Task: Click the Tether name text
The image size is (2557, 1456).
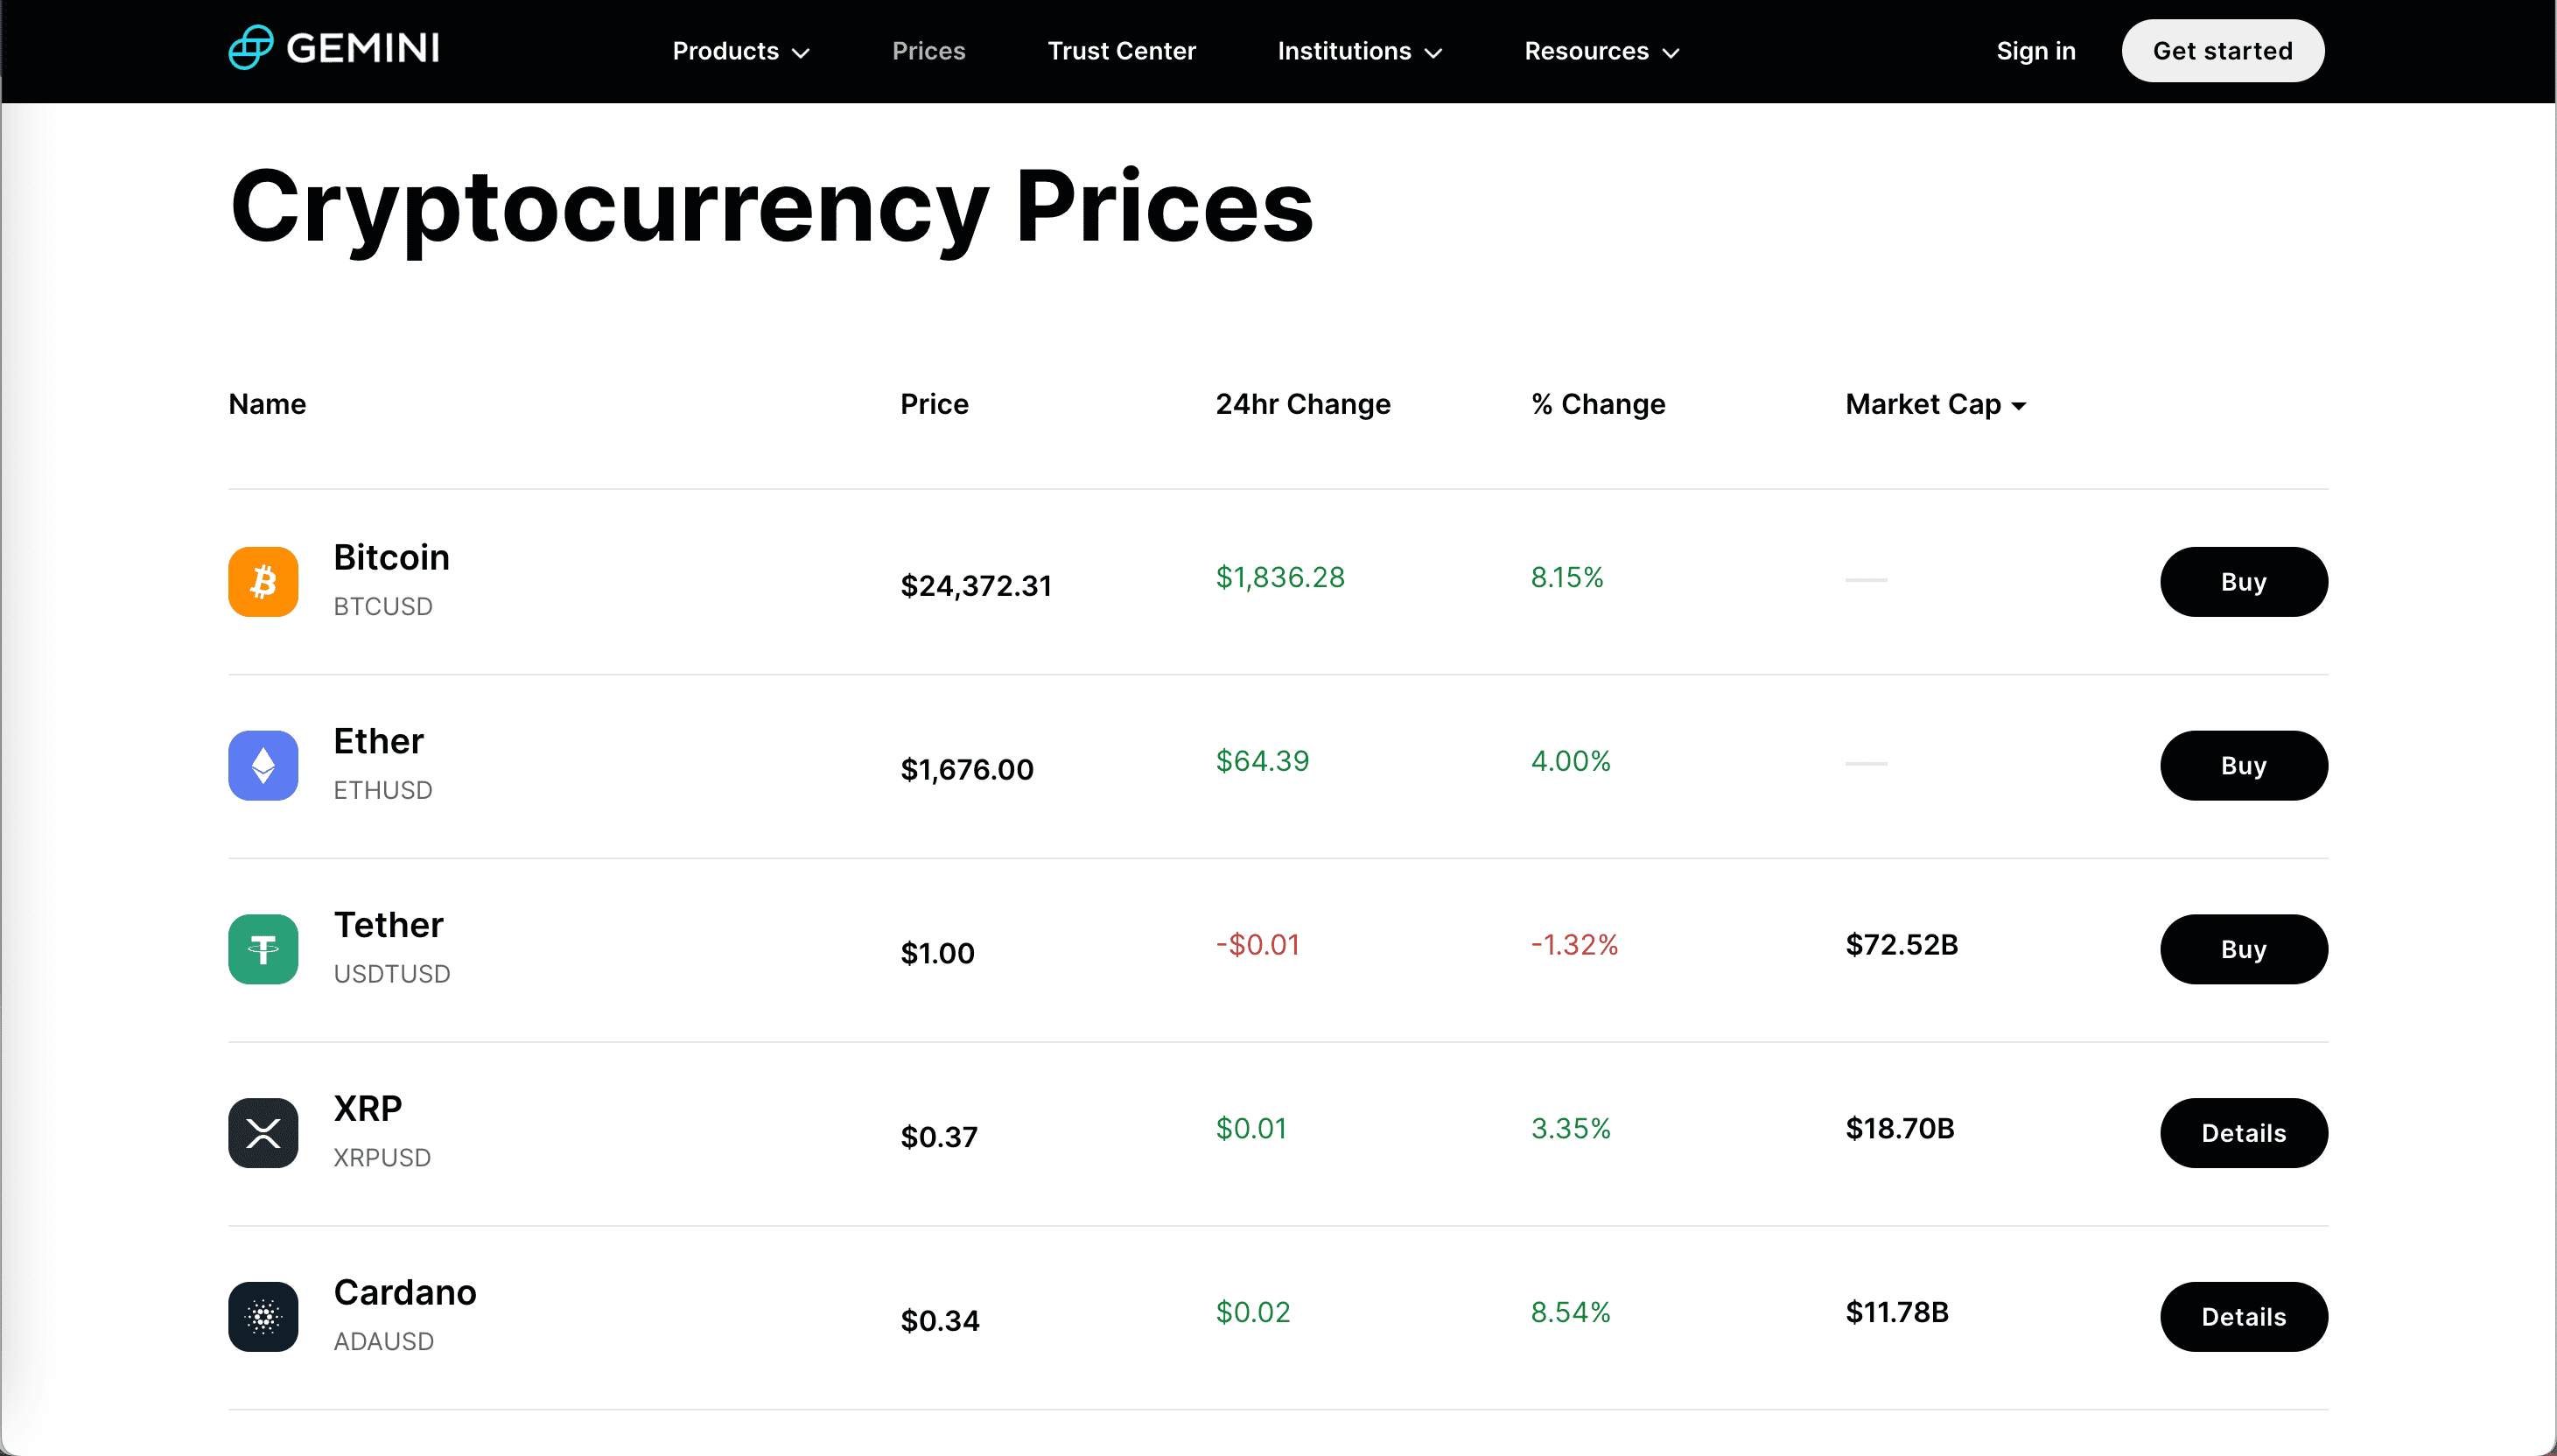Action: (388, 925)
